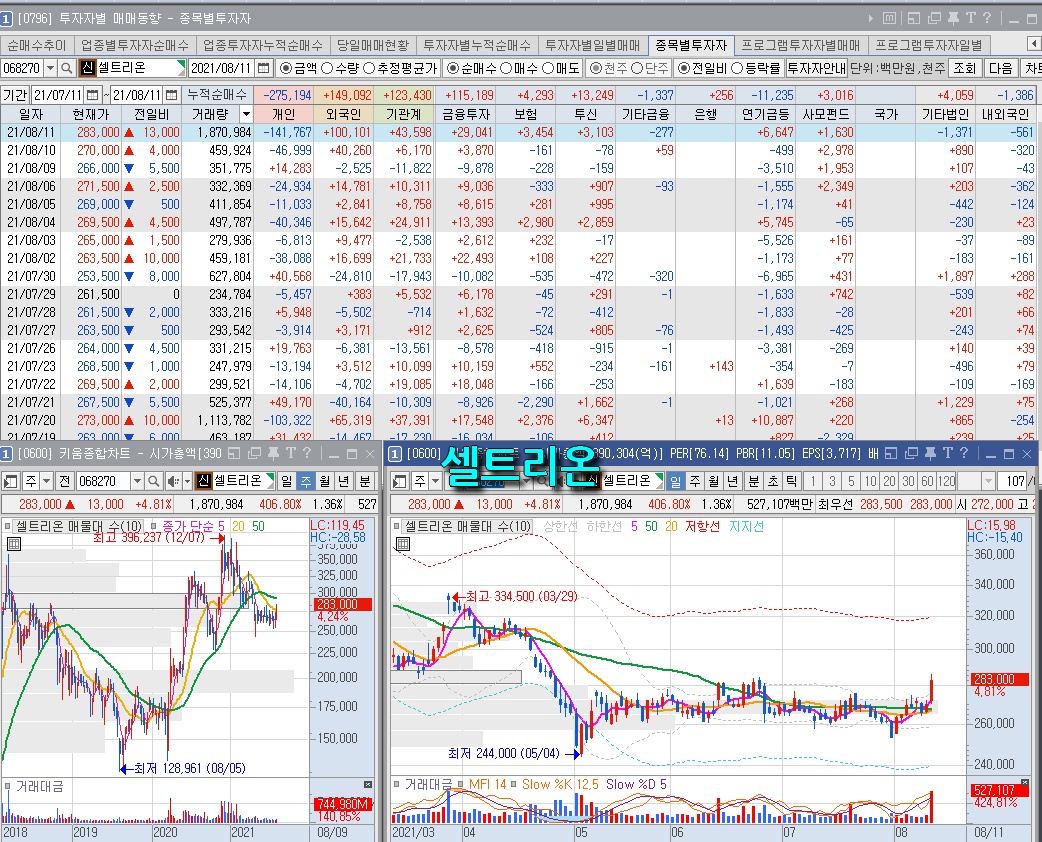Click the speaker sound icon in left chart toolbar
The height and width of the screenshot is (842, 1042).
172,480
